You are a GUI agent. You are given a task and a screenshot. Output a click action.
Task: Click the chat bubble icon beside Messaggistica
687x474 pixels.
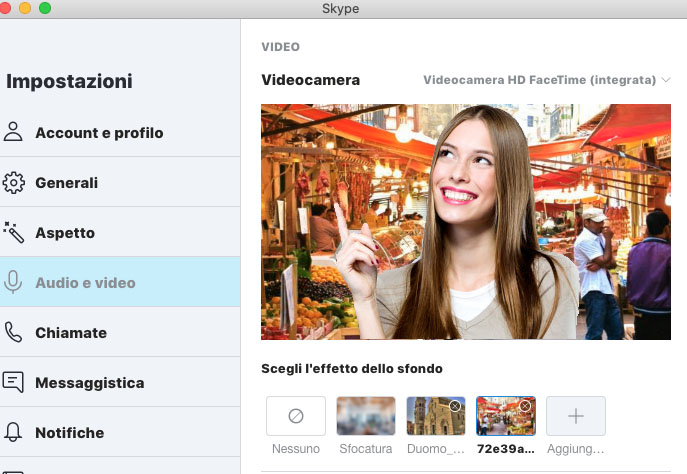pos(13,382)
